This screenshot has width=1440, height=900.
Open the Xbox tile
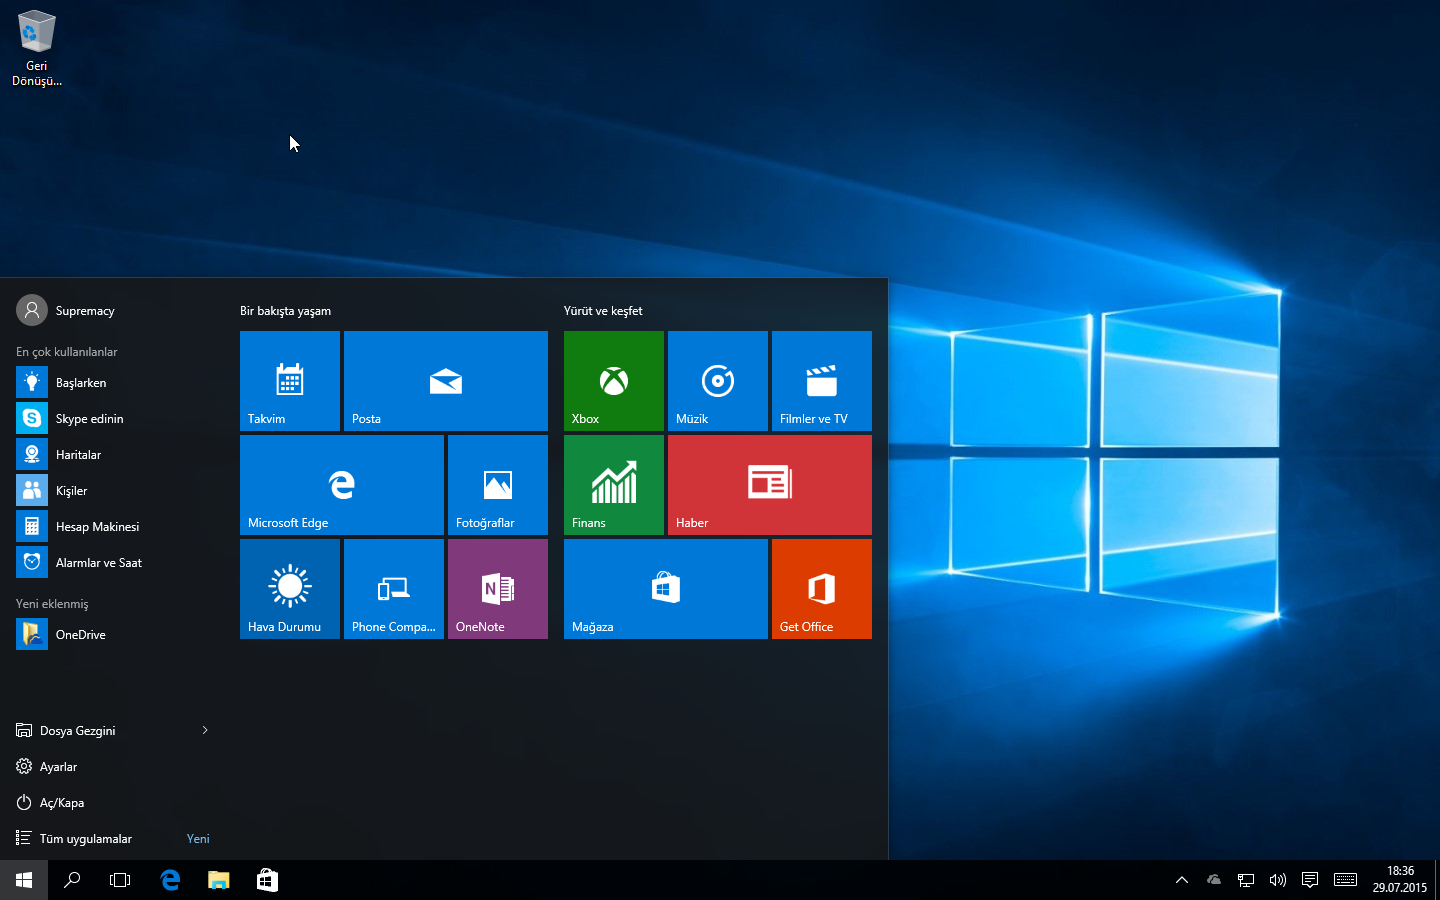tap(614, 381)
